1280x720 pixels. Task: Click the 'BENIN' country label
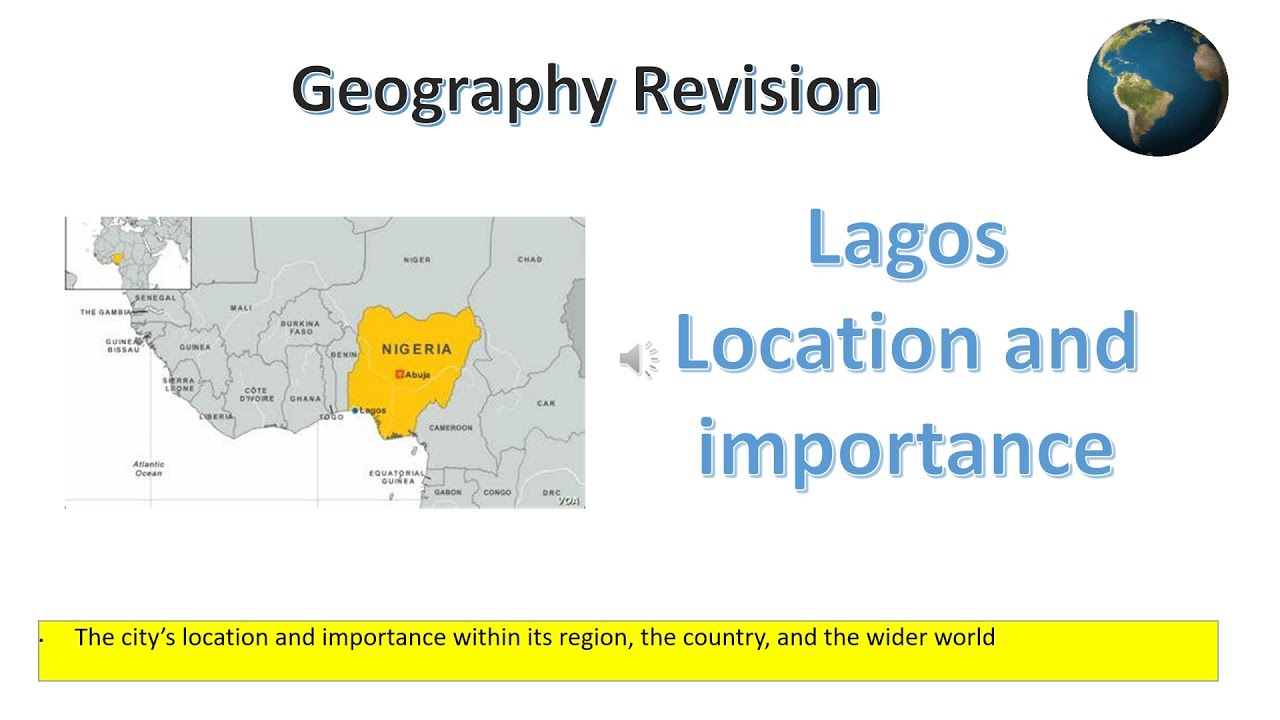343,354
